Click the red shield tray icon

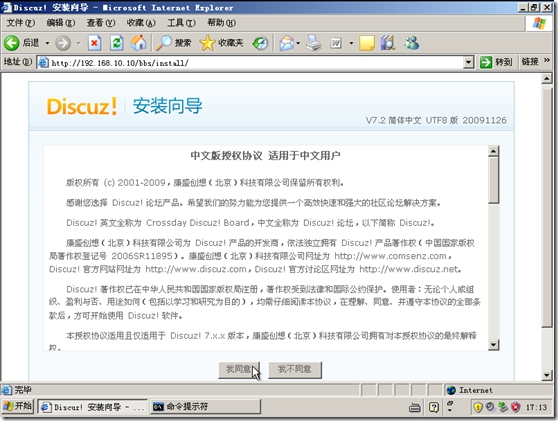[516, 407]
